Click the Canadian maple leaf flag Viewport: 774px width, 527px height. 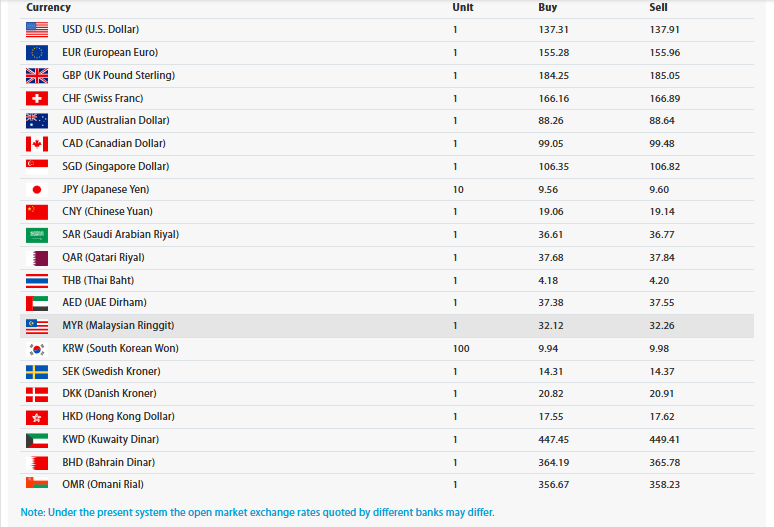click(x=37, y=144)
